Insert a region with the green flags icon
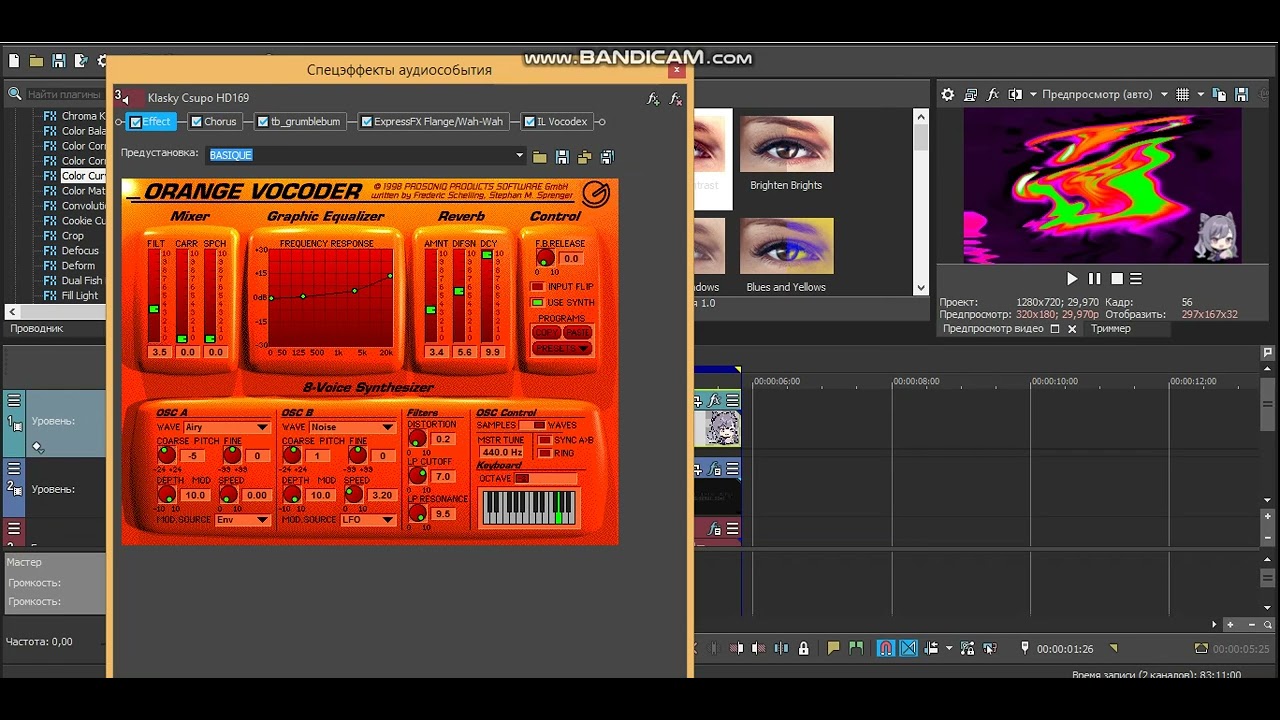Image resolution: width=1280 pixels, height=720 pixels. [856, 648]
